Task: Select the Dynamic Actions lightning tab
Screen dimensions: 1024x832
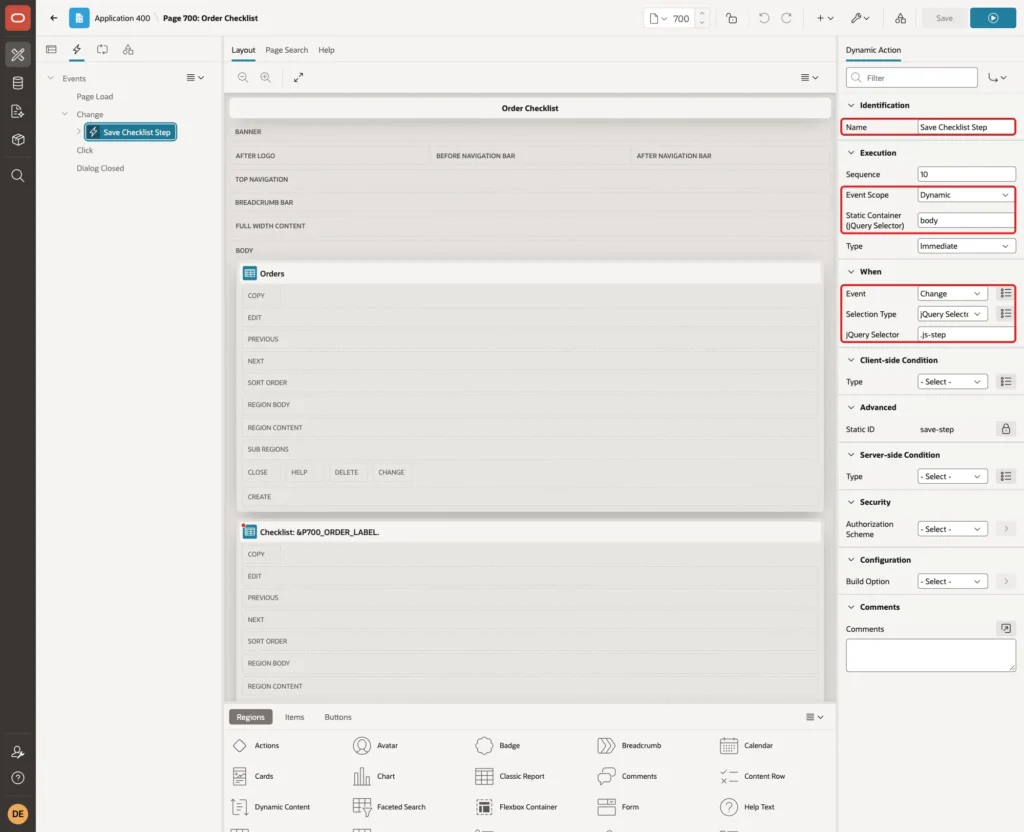Action: (76, 50)
